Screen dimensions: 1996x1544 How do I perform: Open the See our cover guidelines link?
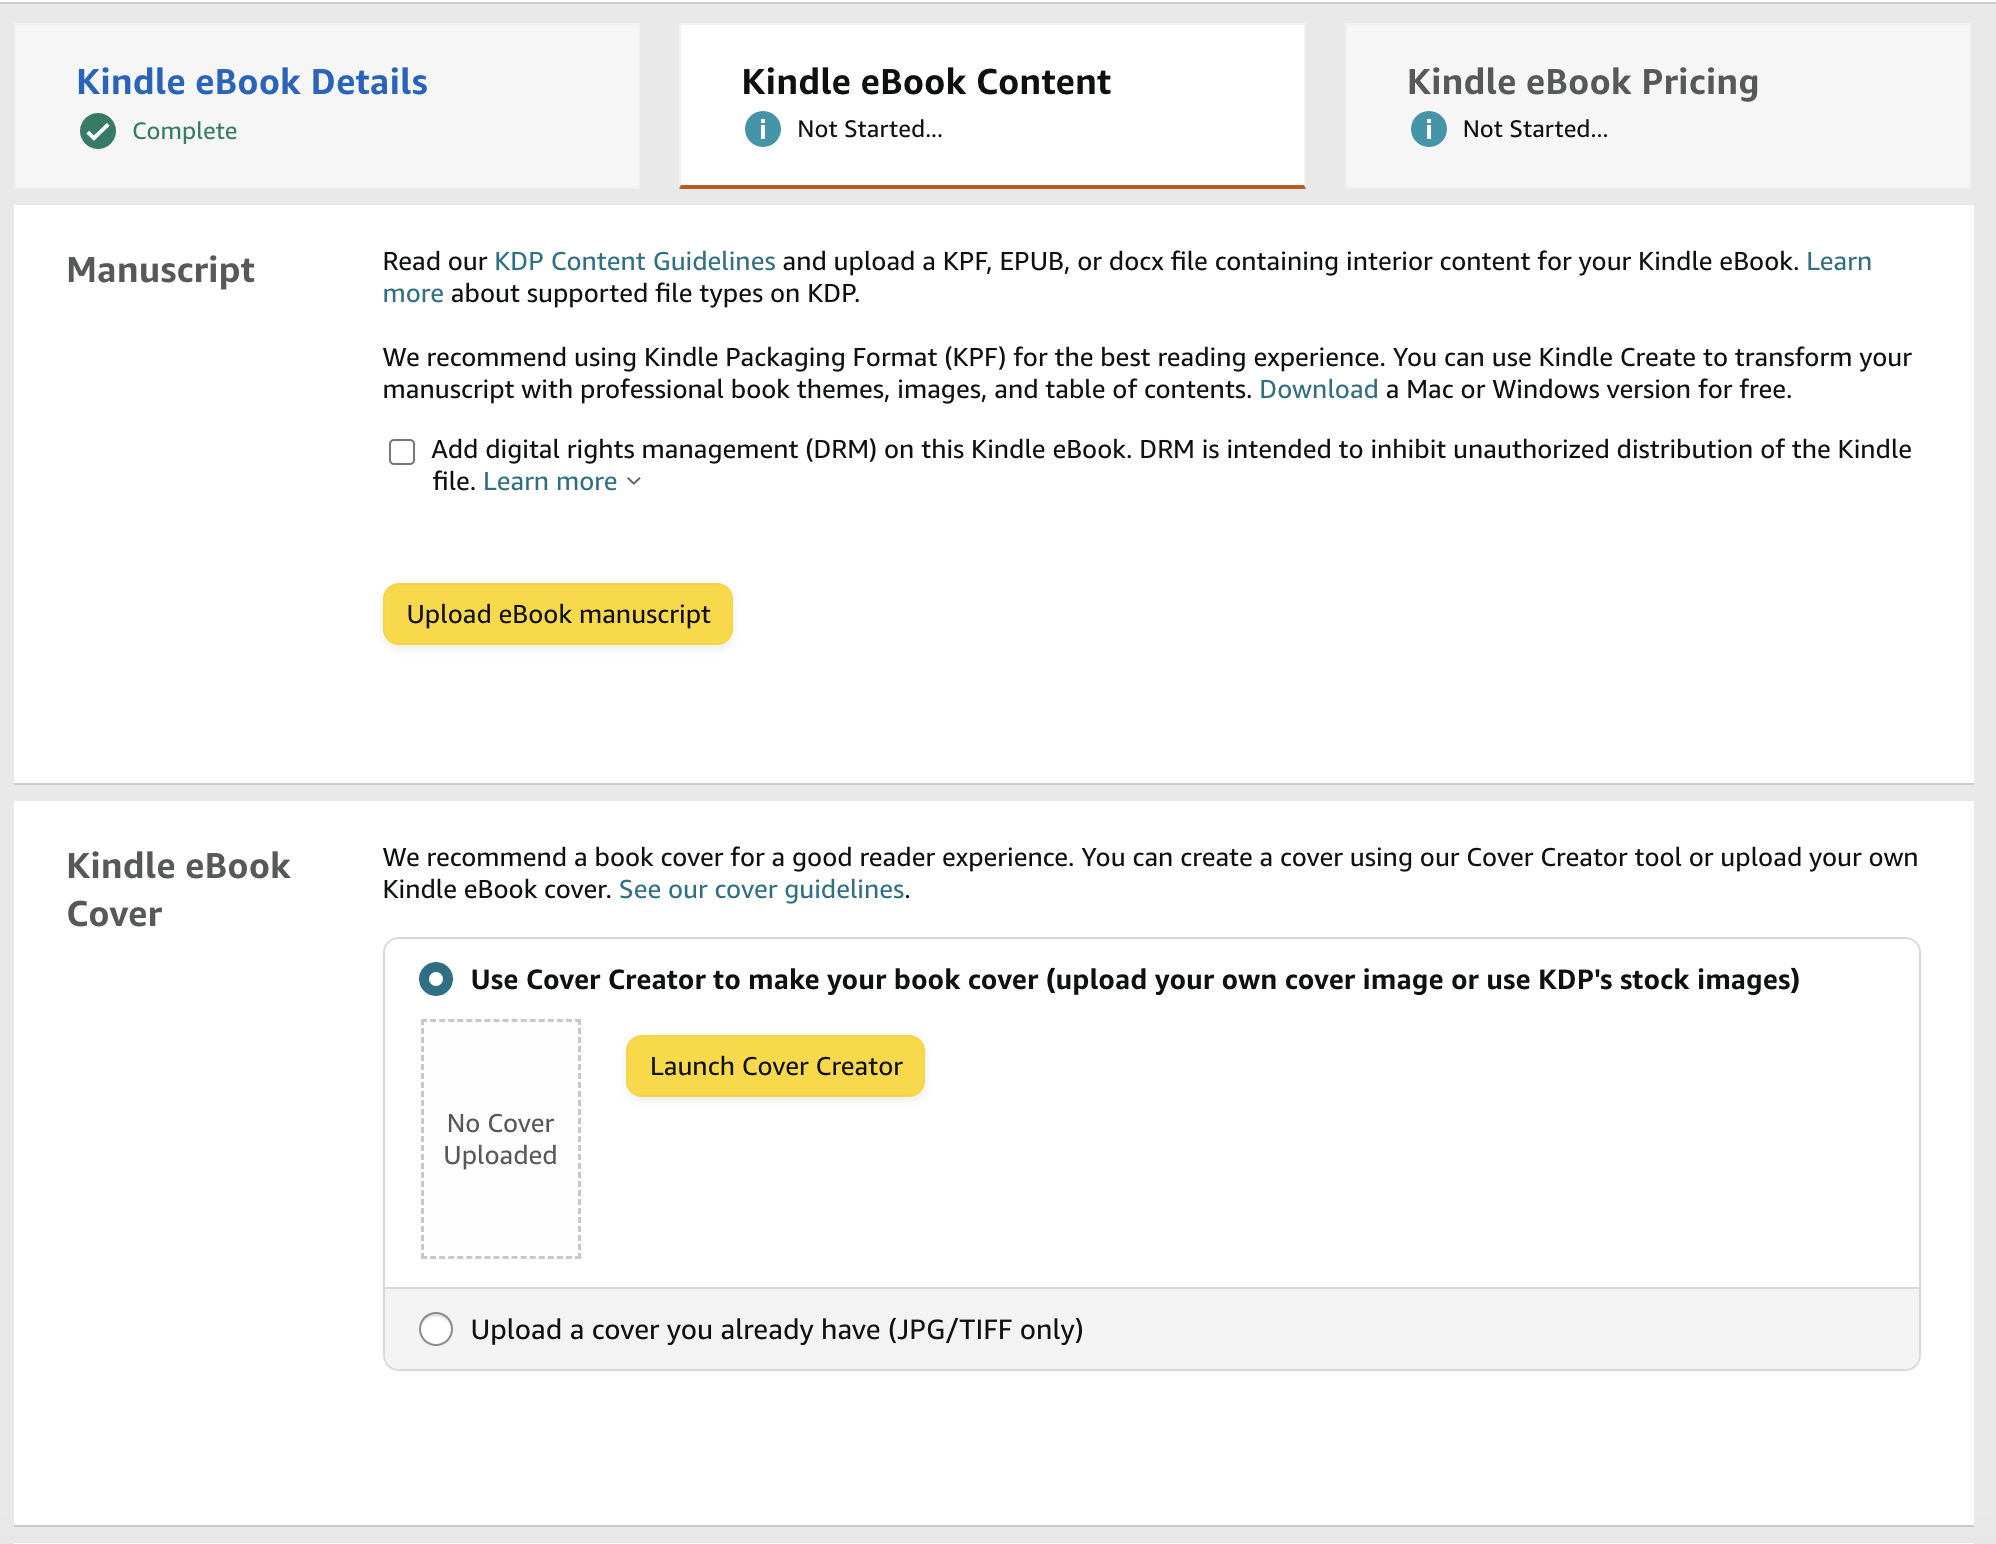(x=762, y=889)
